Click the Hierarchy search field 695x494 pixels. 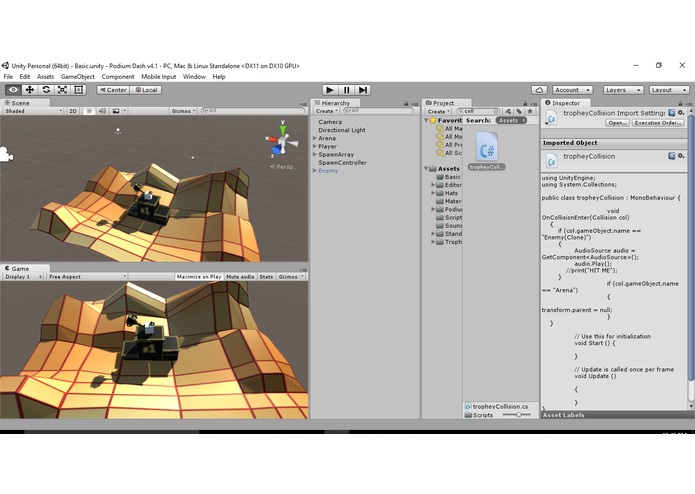[x=378, y=111]
